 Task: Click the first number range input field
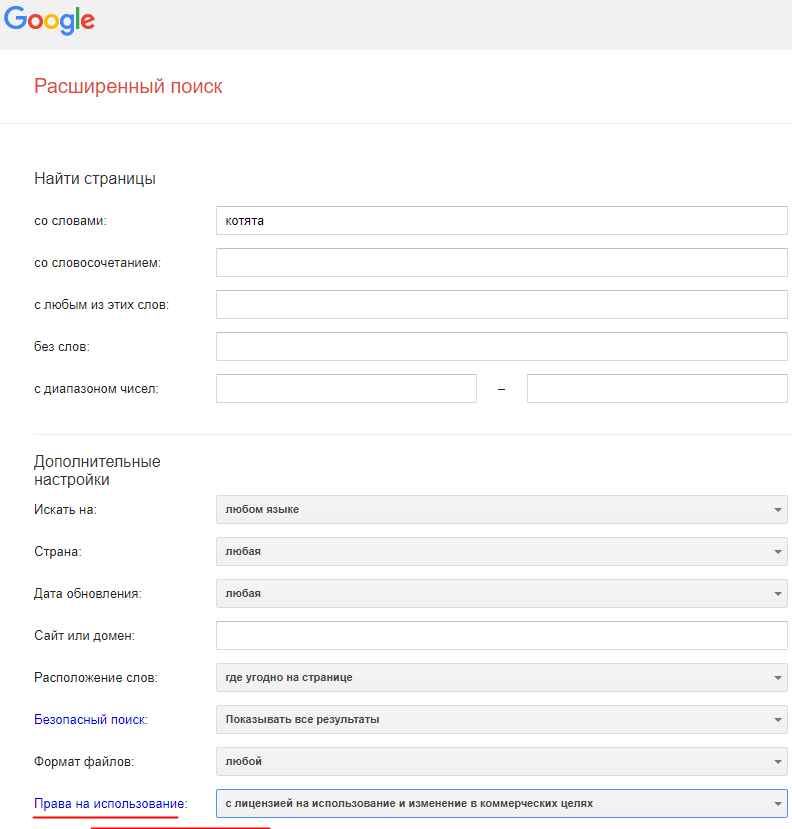click(345, 388)
